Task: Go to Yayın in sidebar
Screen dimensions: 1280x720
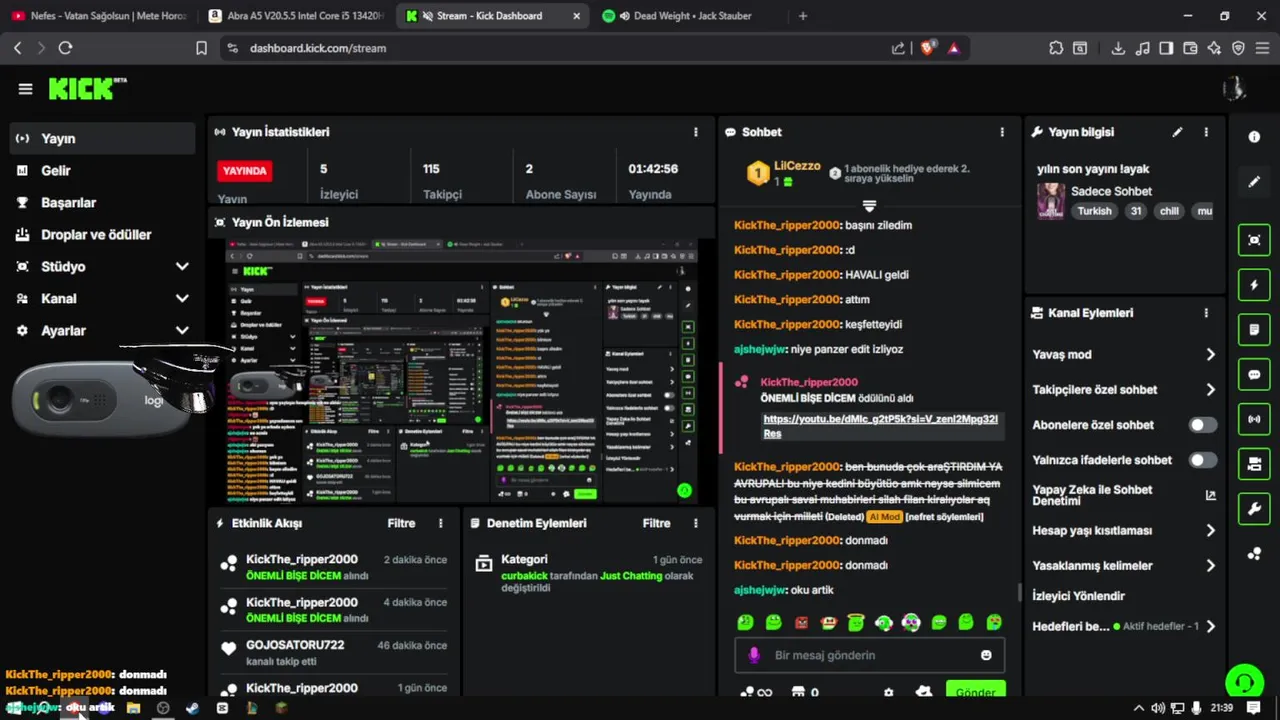Action: 102,139
